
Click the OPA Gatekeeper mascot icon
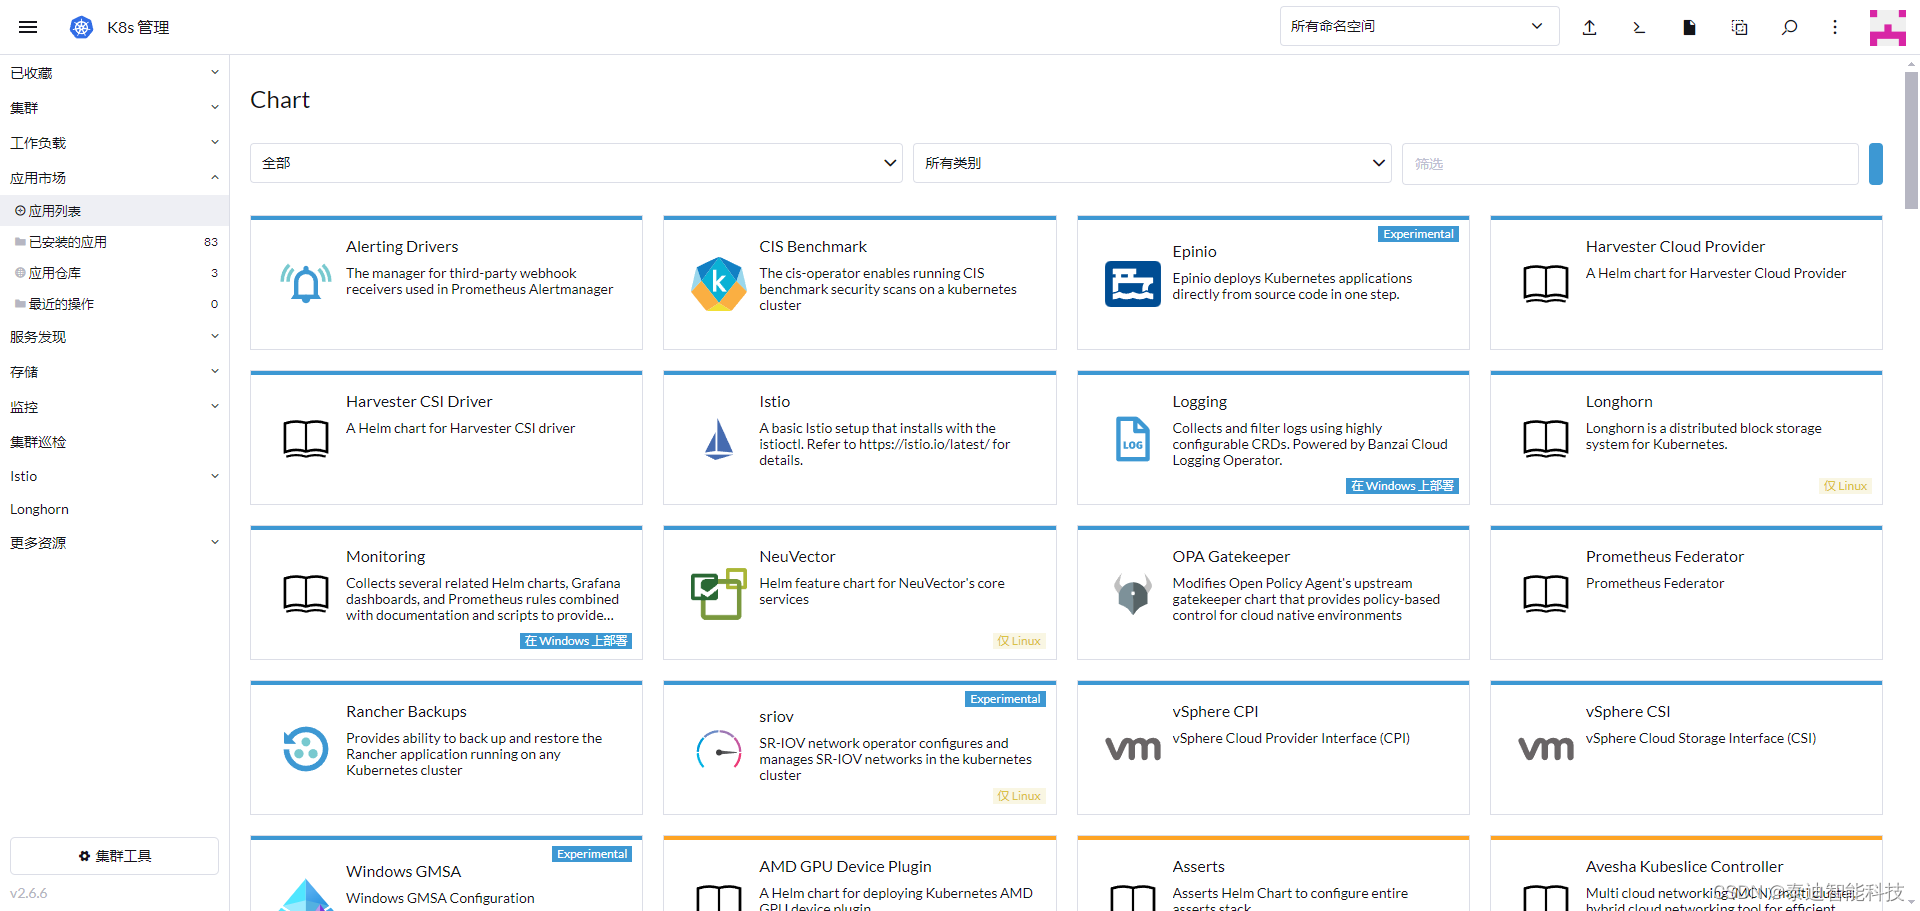click(x=1132, y=594)
